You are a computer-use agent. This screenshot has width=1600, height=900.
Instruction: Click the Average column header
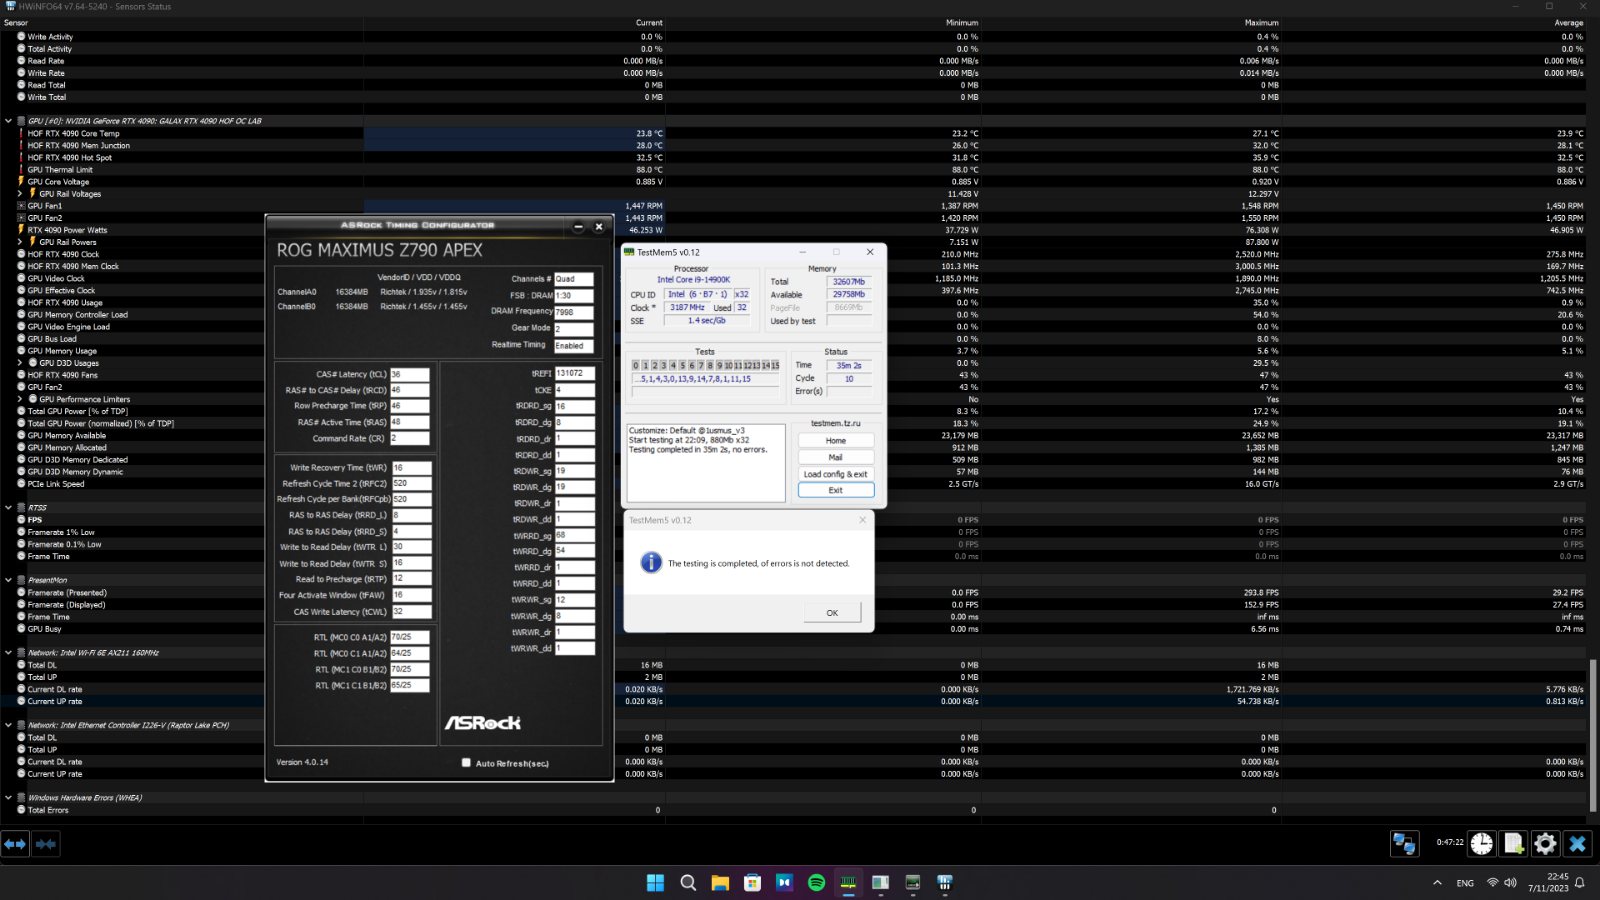tap(1569, 23)
